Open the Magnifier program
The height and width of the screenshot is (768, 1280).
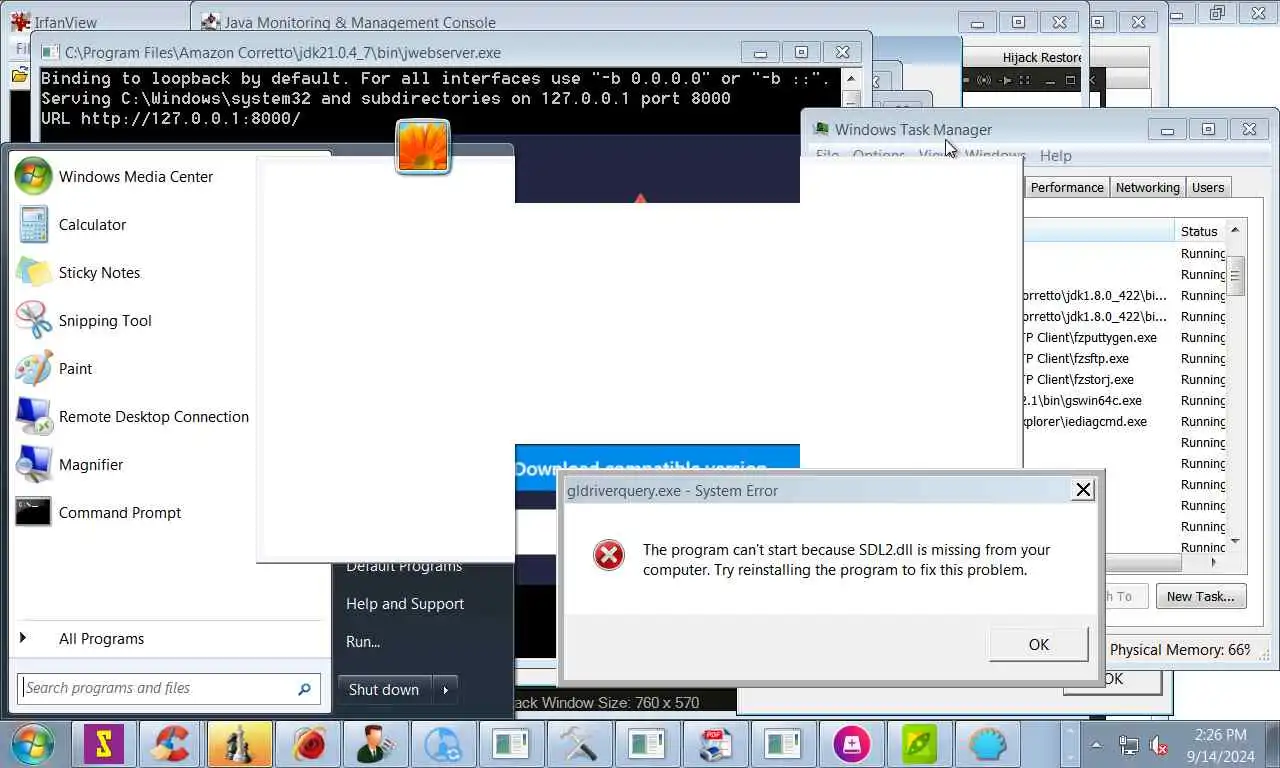click(91, 465)
